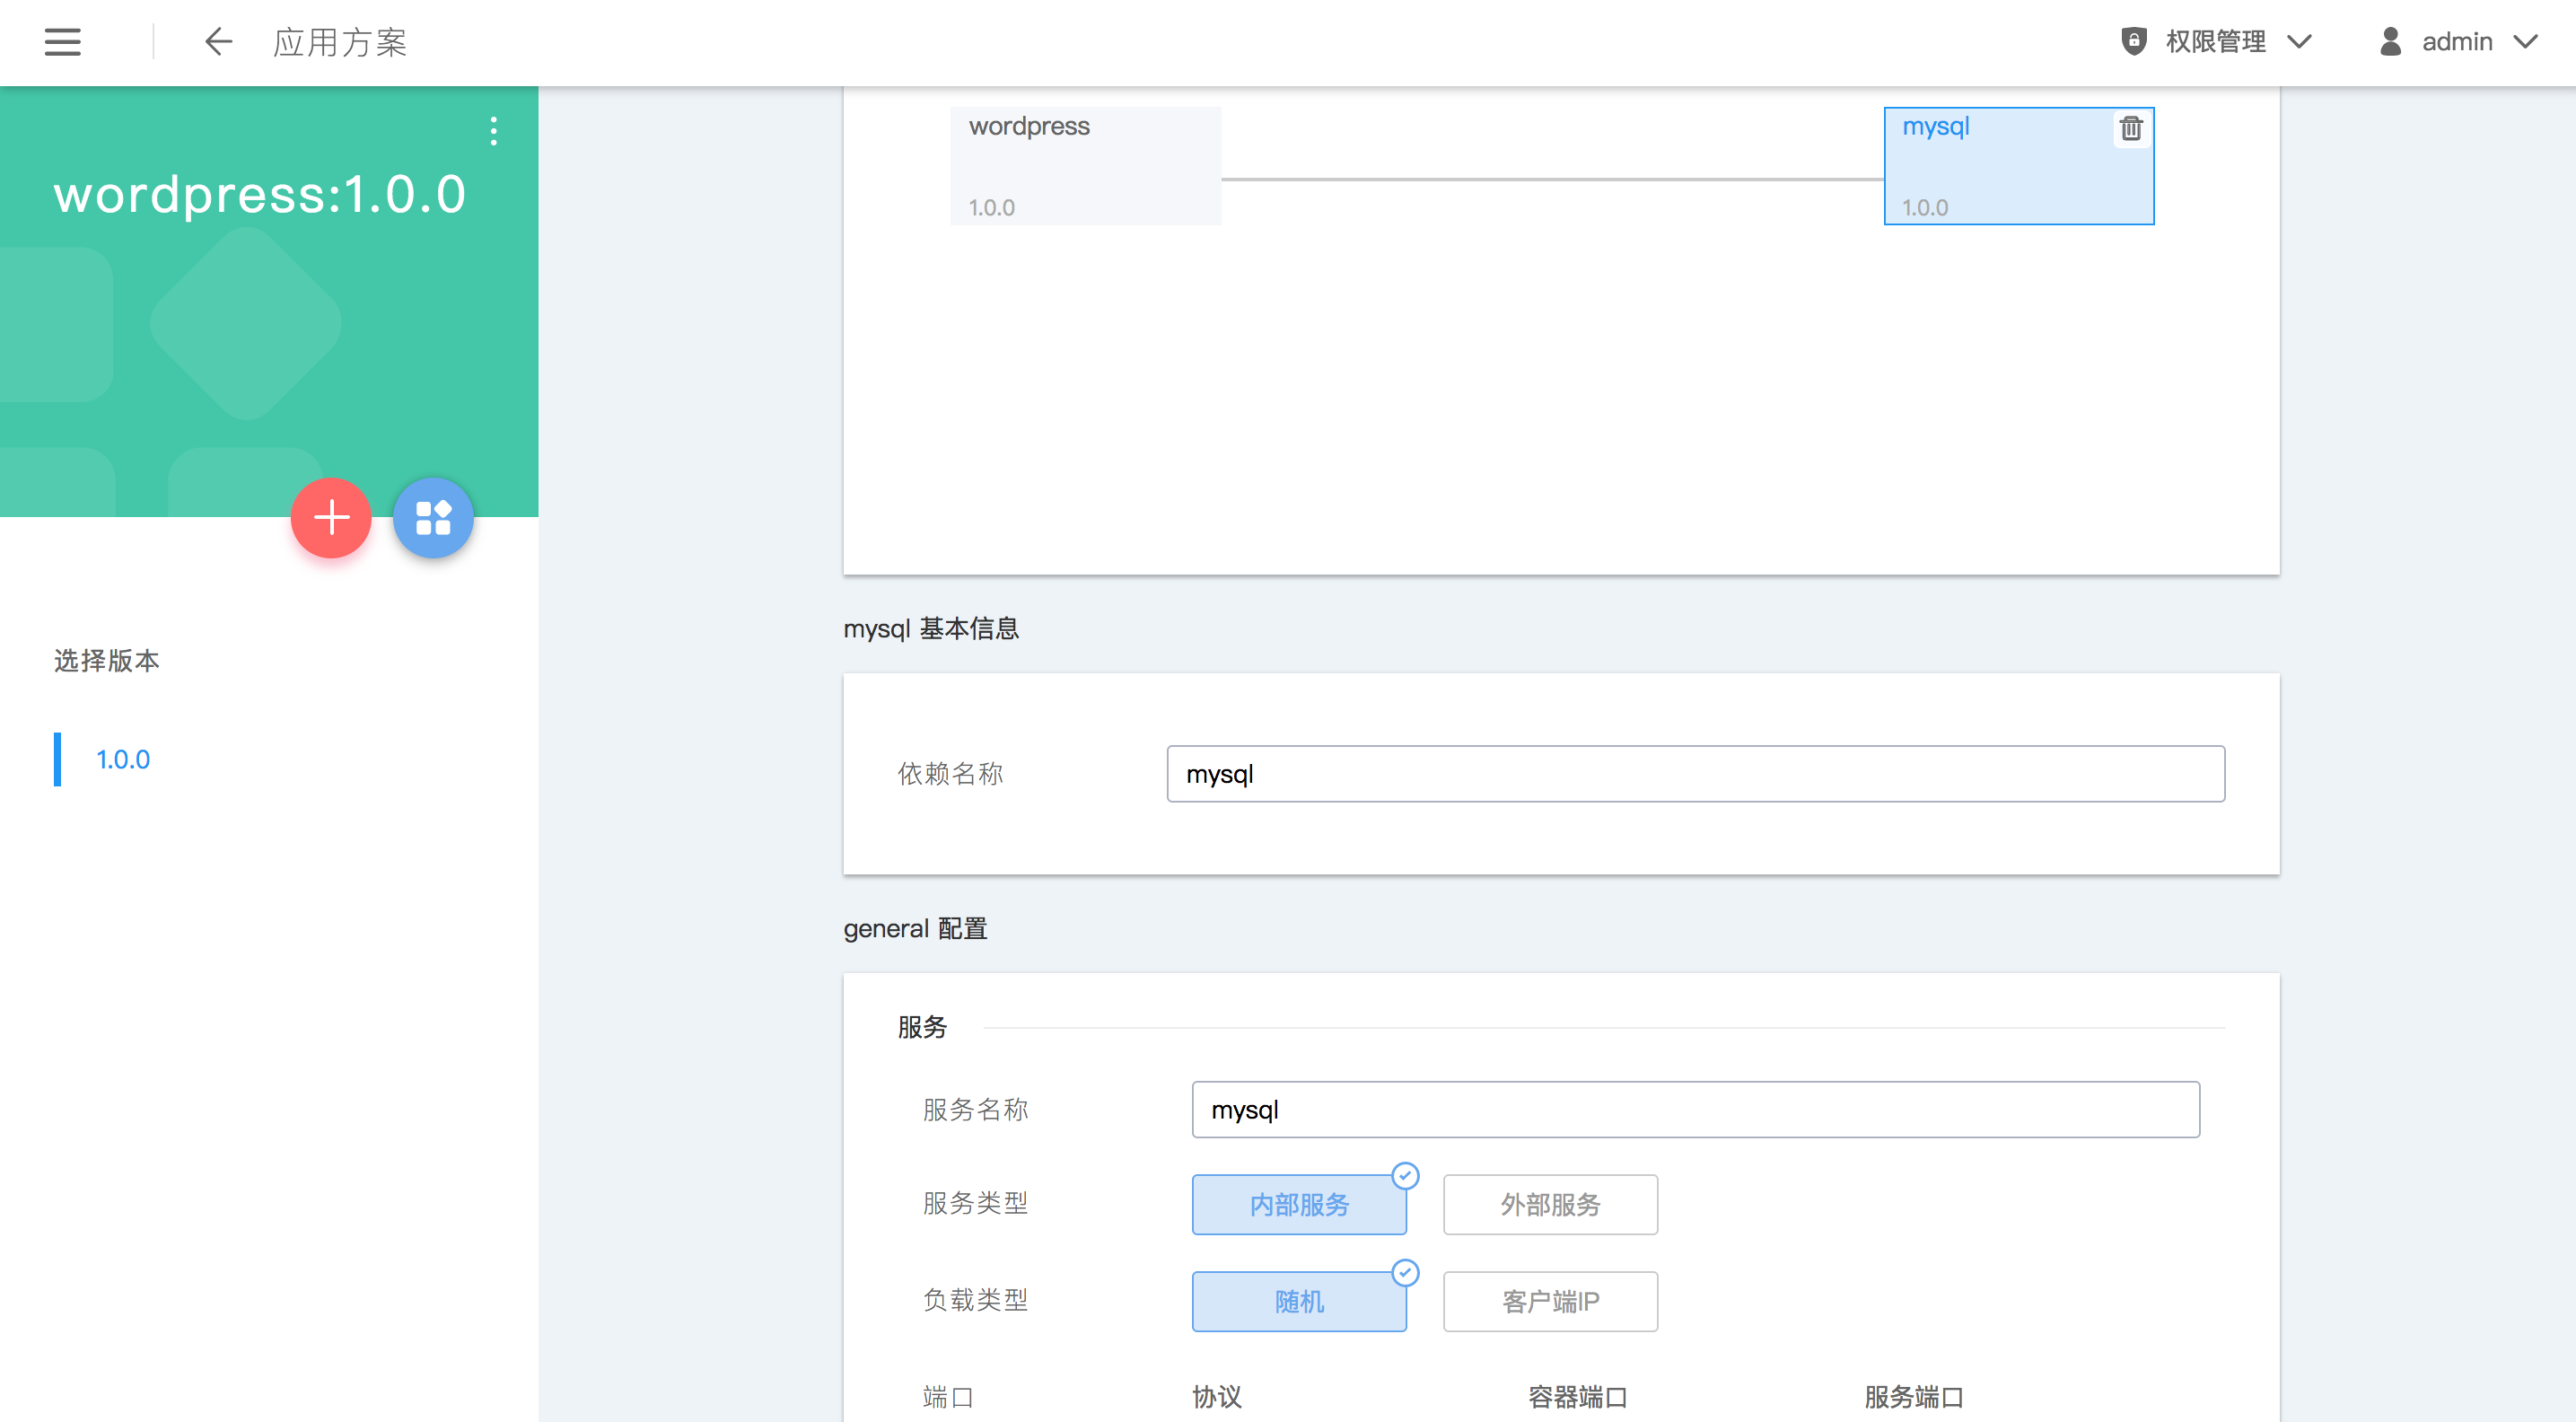Select 外部服务 service type
This screenshot has width=2576, height=1422.
point(1549,1204)
